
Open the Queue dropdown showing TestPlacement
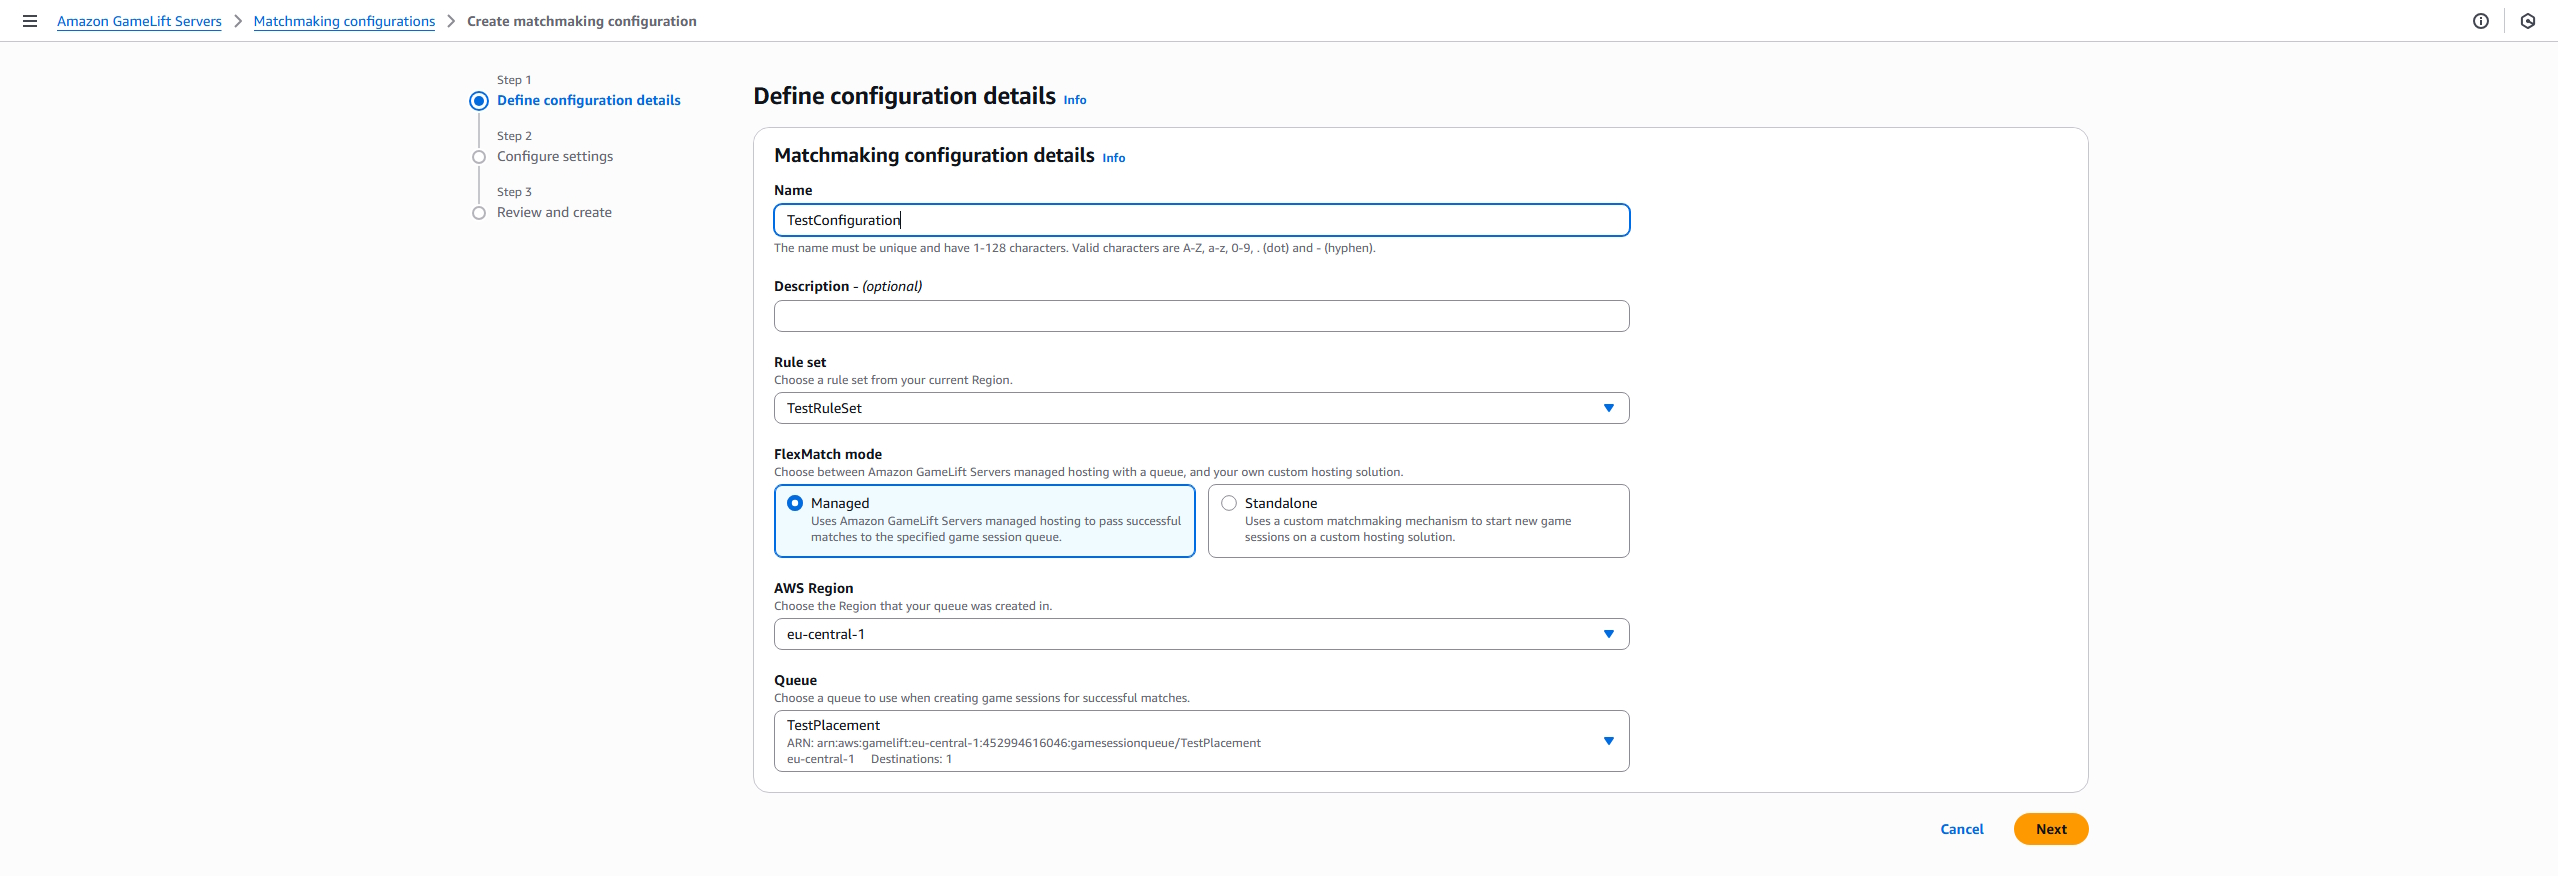(1200, 741)
